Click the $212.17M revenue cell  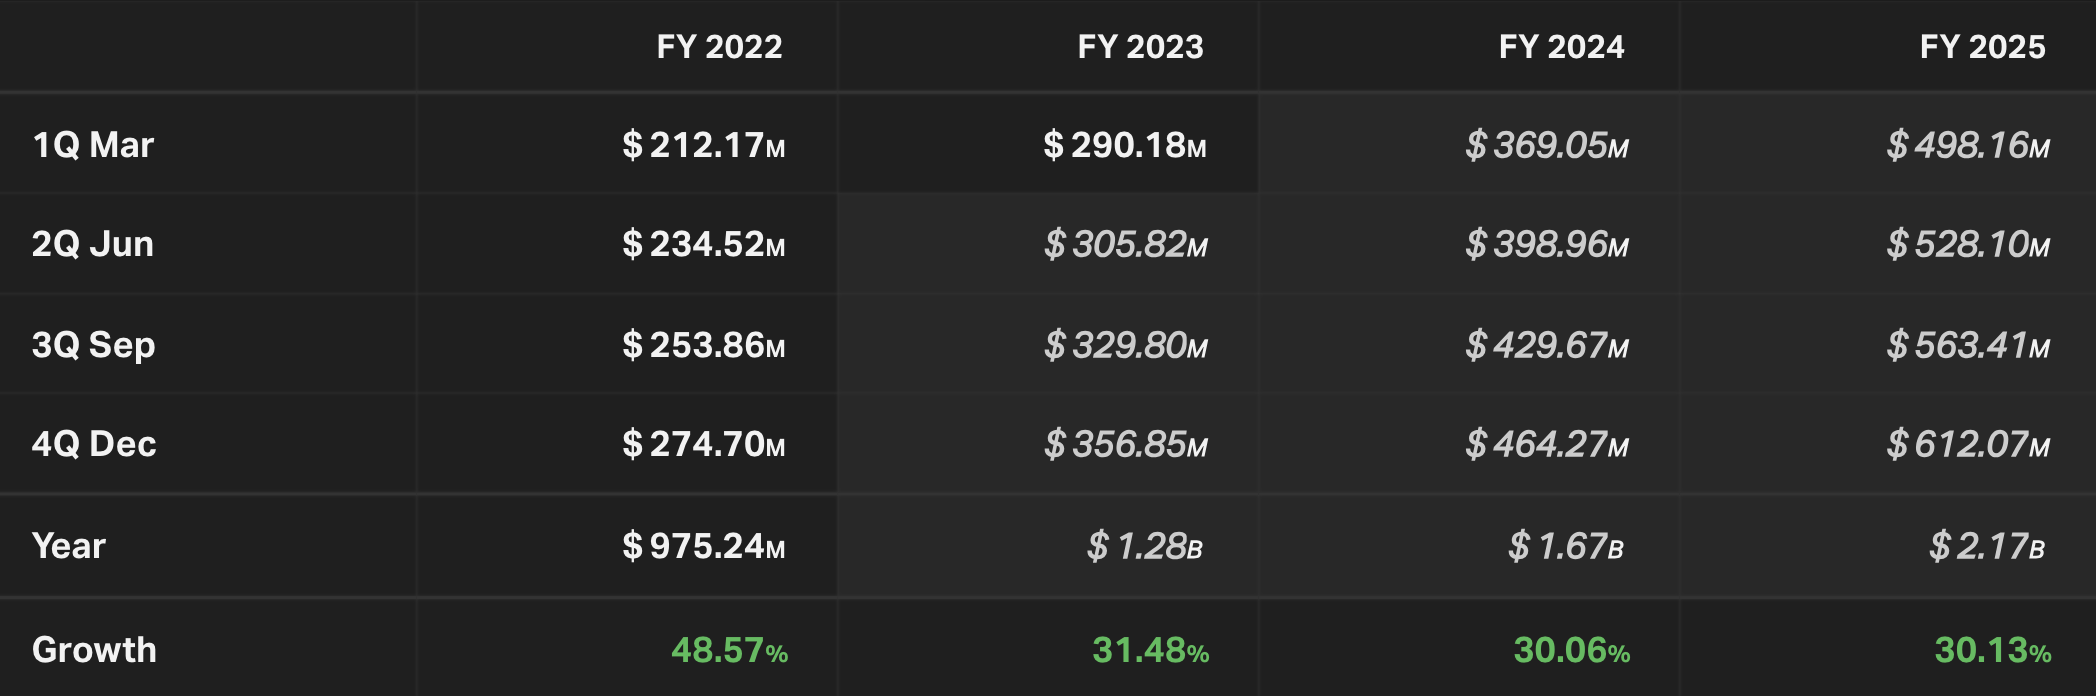point(703,145)
